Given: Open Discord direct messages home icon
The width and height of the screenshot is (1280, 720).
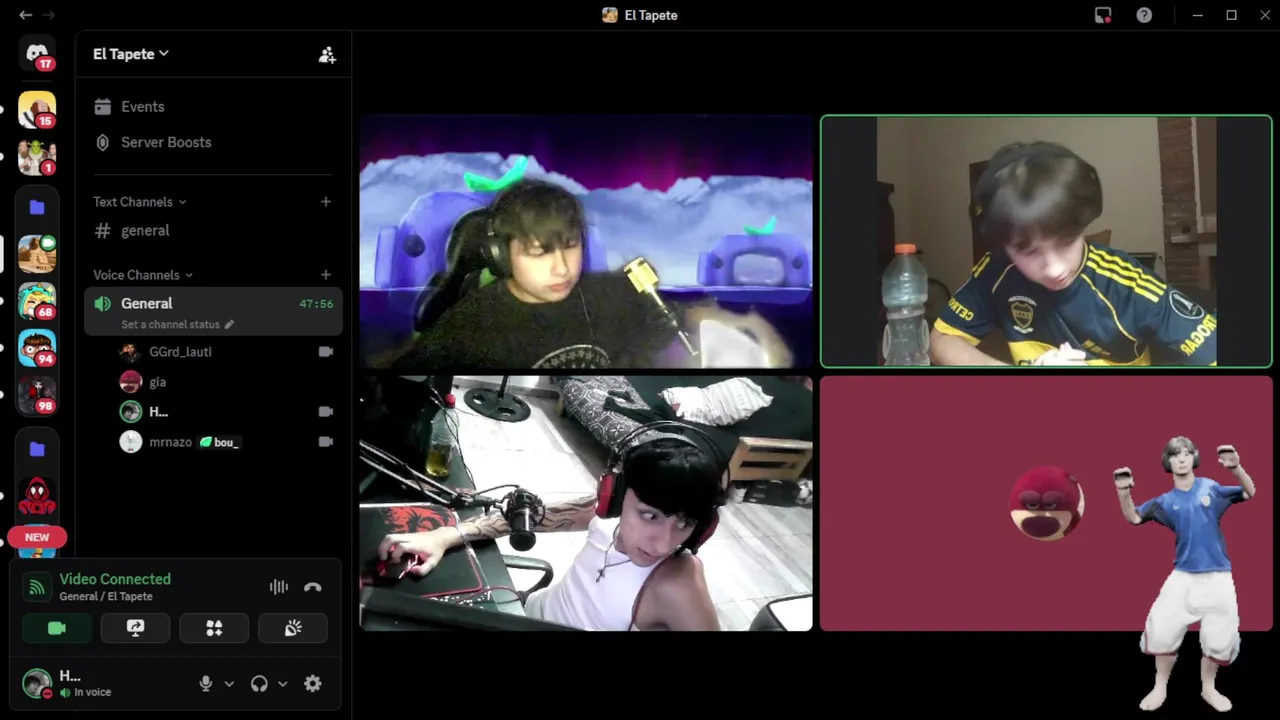Looking at the screenshot, I should [37, 53].
